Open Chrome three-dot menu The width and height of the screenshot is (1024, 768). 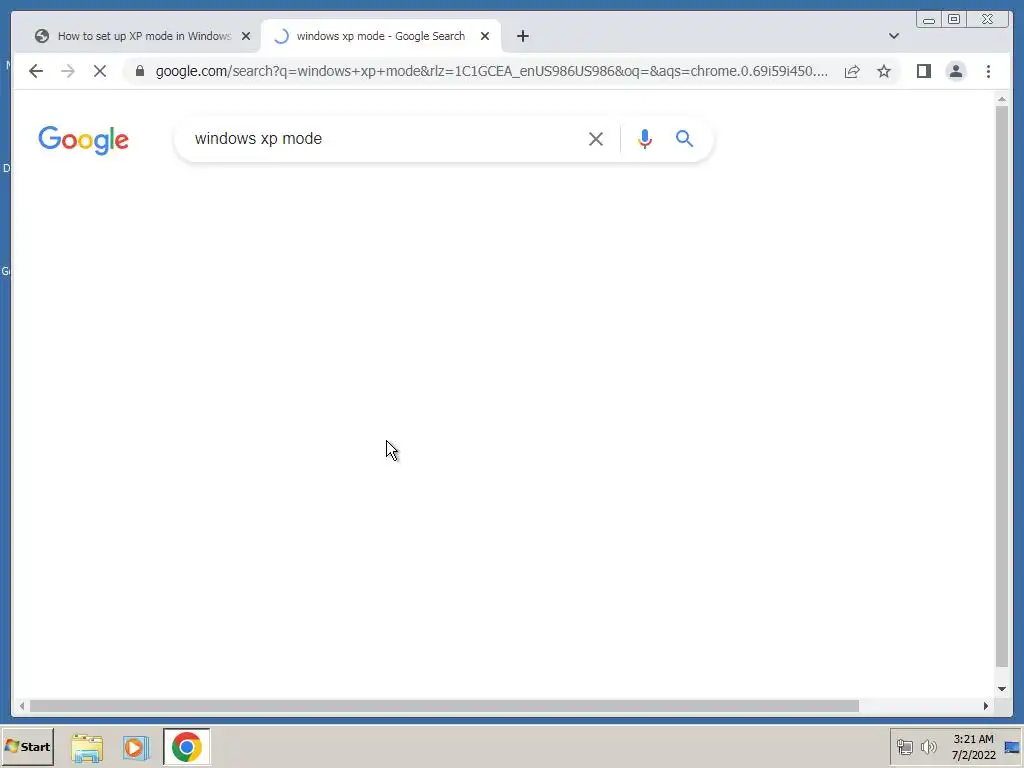[x=988, y=71]
